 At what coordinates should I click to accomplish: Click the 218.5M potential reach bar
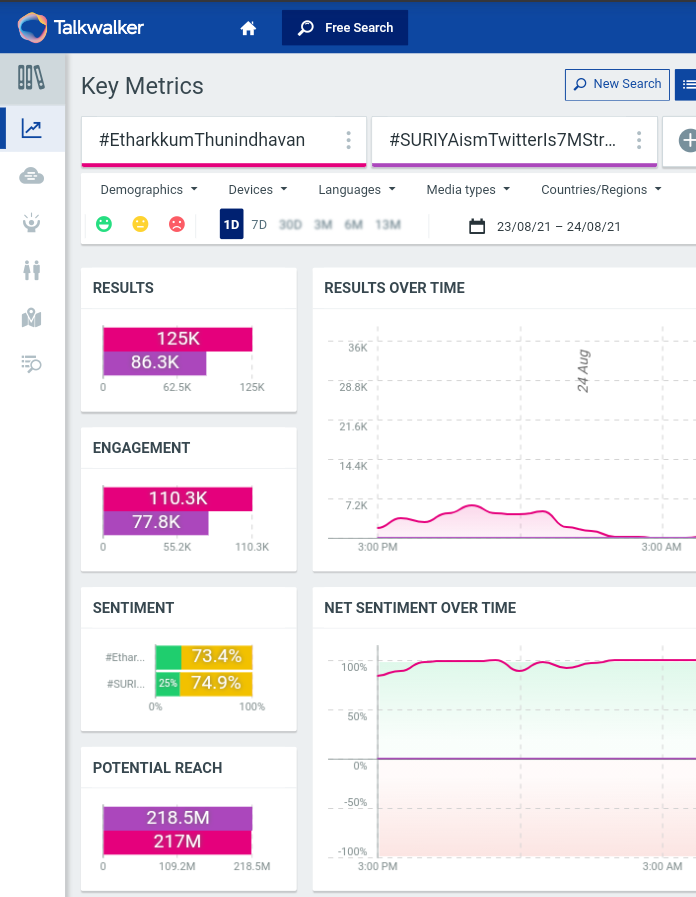click(x=178, y=818)
